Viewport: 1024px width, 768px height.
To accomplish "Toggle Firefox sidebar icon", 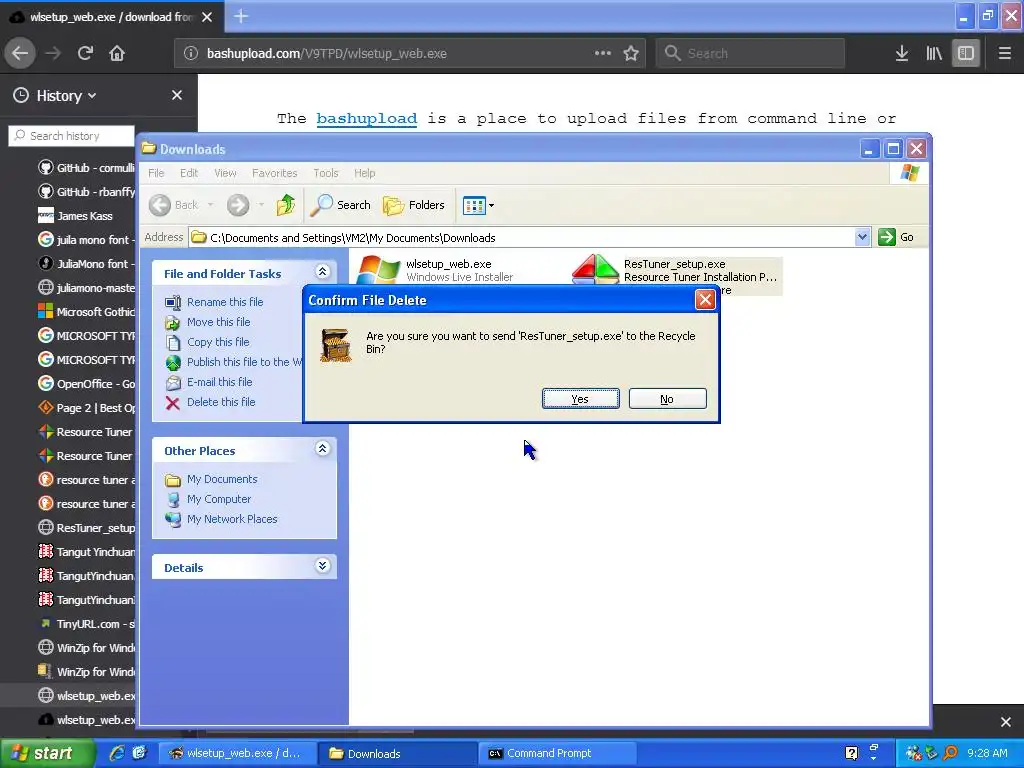I will (966, 54).
